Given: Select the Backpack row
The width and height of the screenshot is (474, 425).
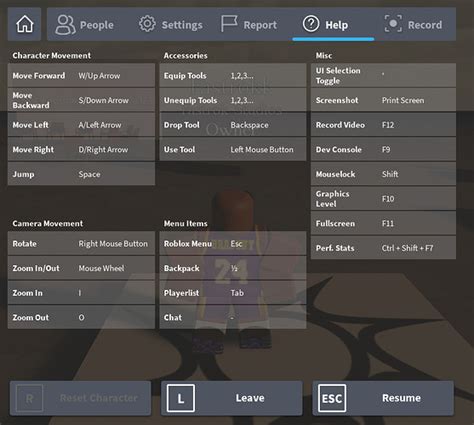Looking at the screenshot, I should point(233,268).
